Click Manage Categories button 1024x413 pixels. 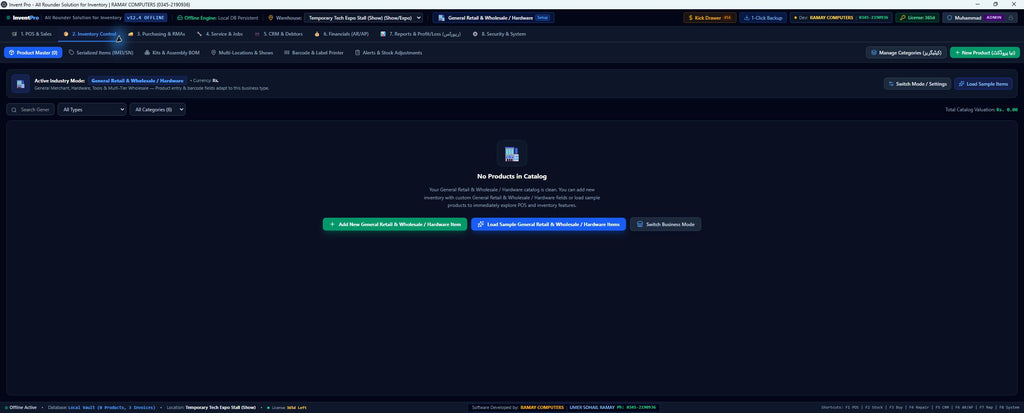906,52
